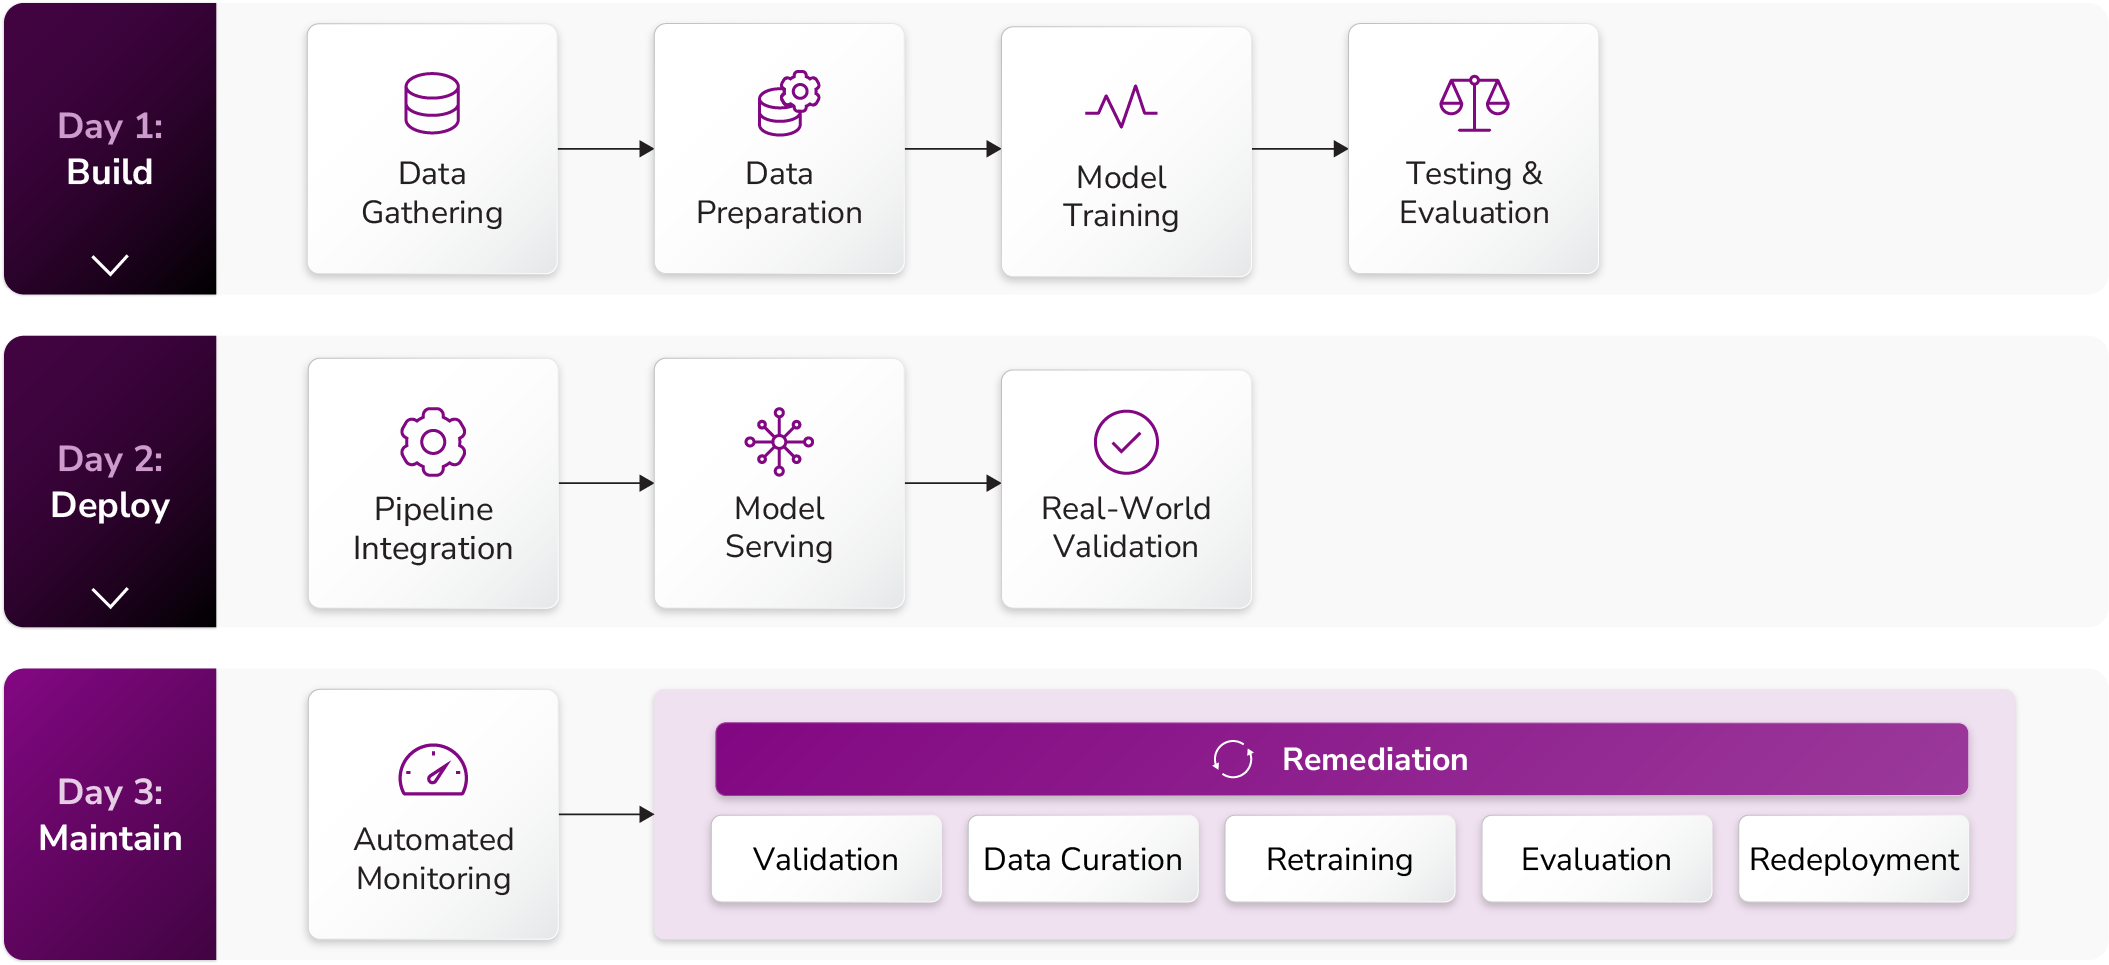Select the Day 3: Maintain panel
The width and height of the screenshot is (2109, 965).
[110, 815]
